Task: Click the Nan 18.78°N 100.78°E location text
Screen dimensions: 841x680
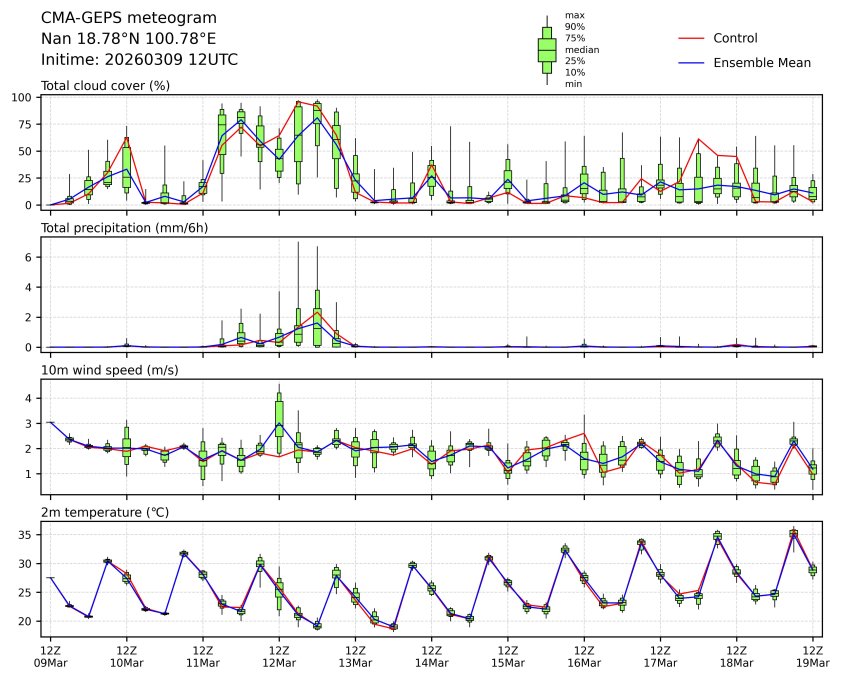Action: (x=127, y=38)
